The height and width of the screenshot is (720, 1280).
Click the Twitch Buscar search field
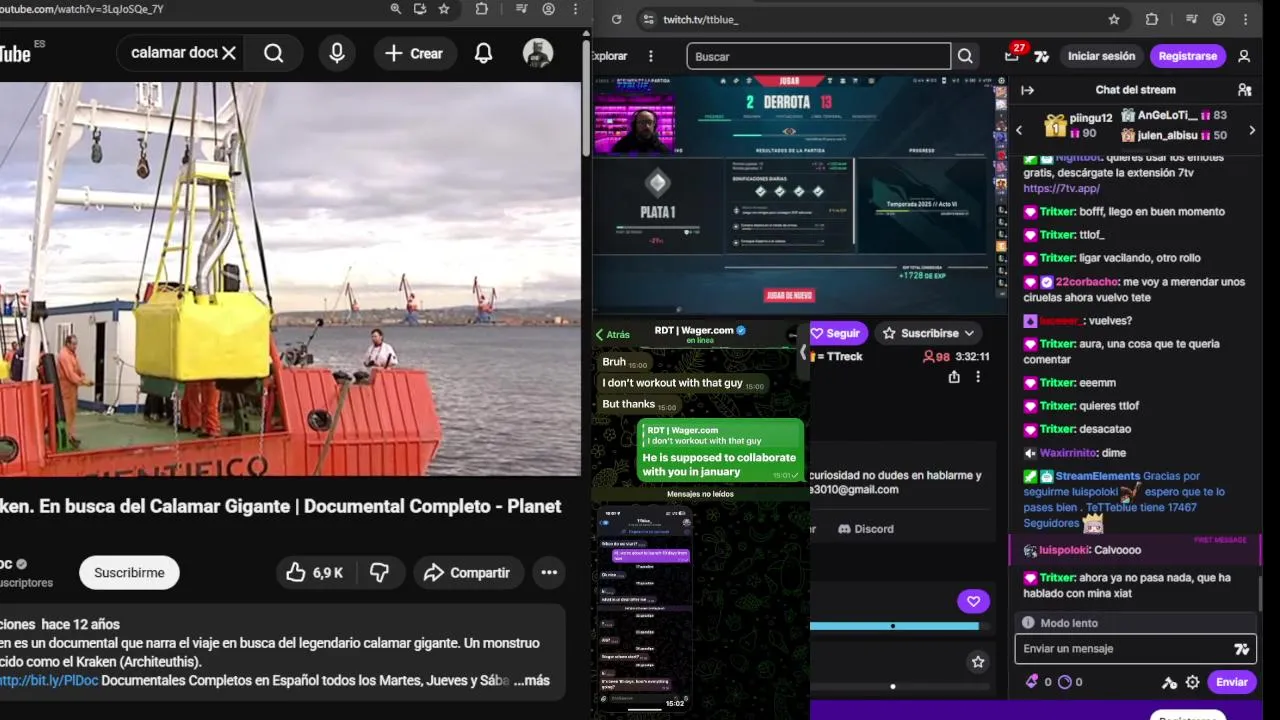pyautogui.click(x=818, y=56)
